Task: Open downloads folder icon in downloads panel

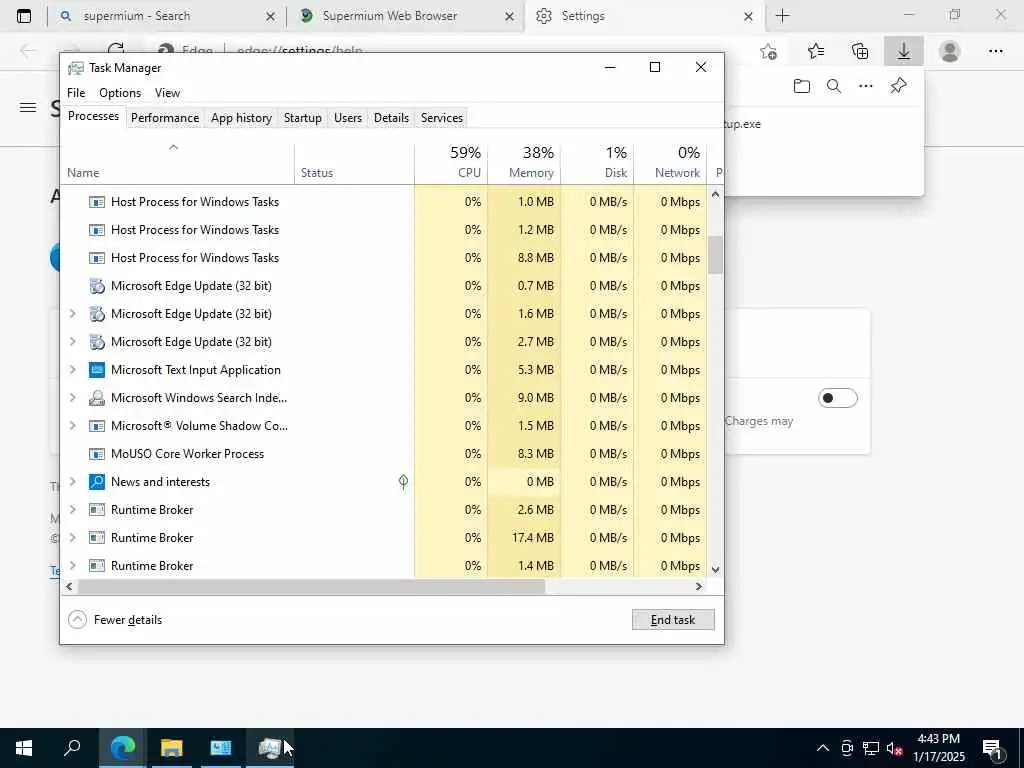Action: point(802,86)
